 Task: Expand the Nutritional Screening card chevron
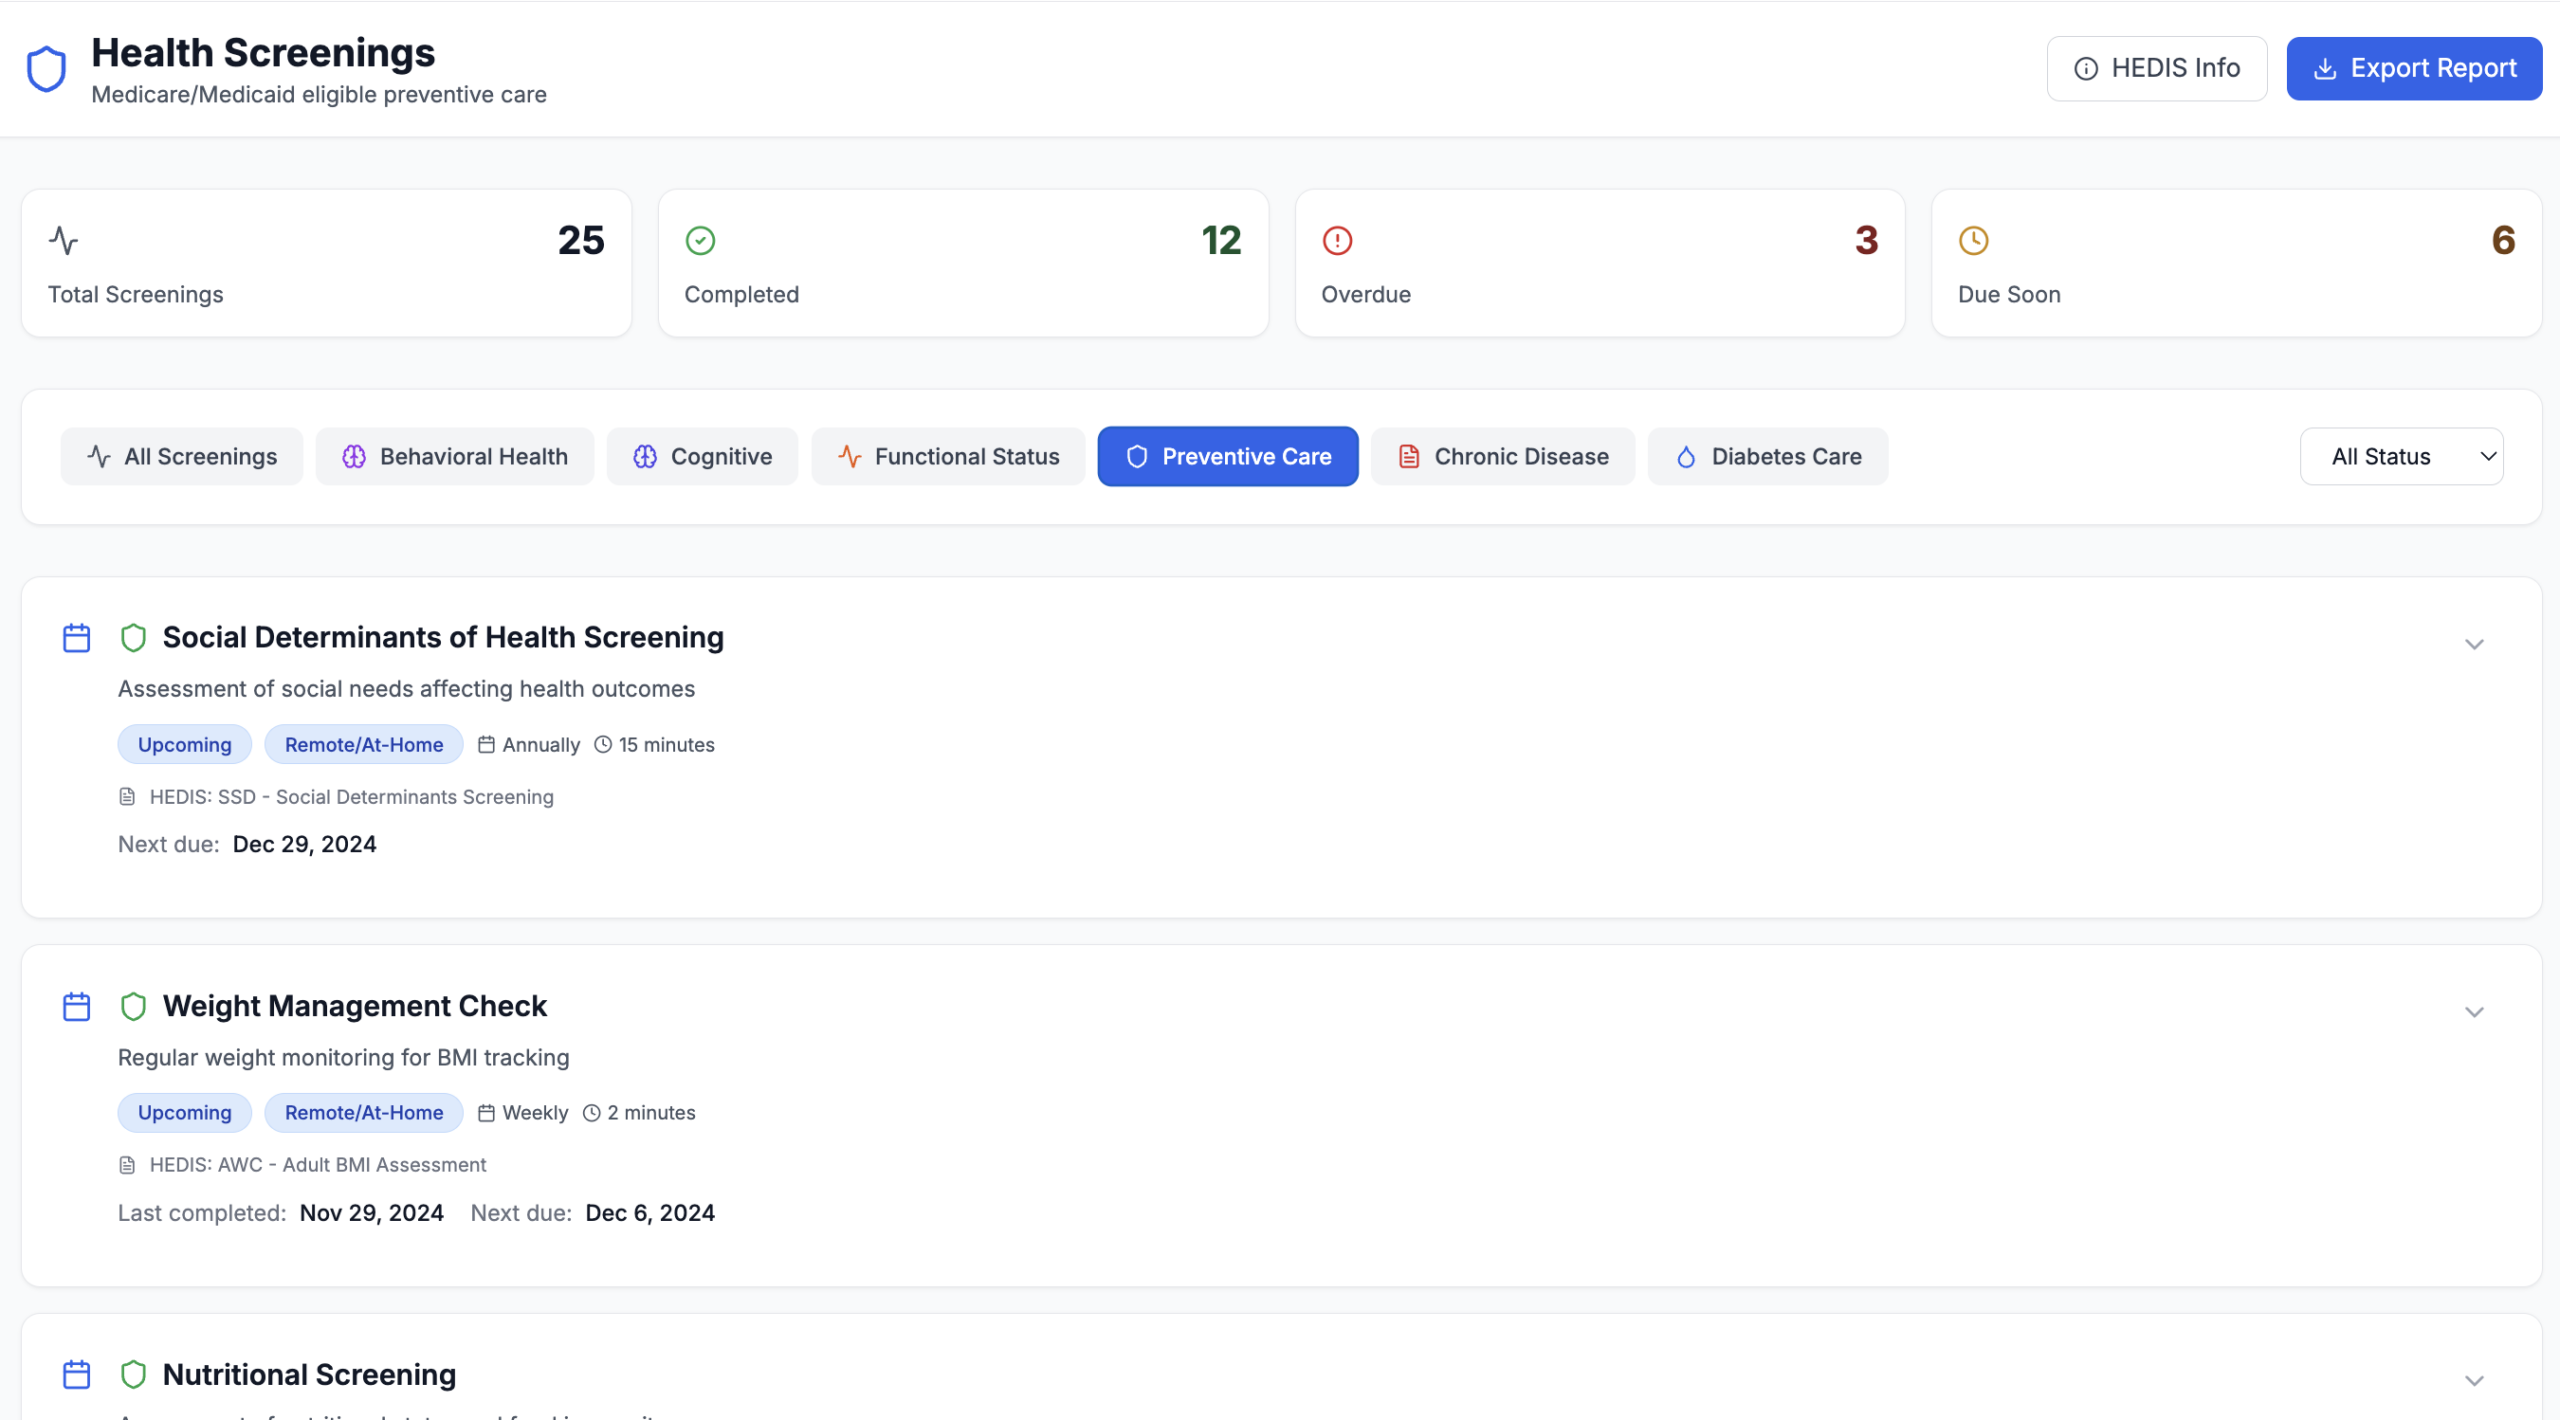point(2473,1381)
